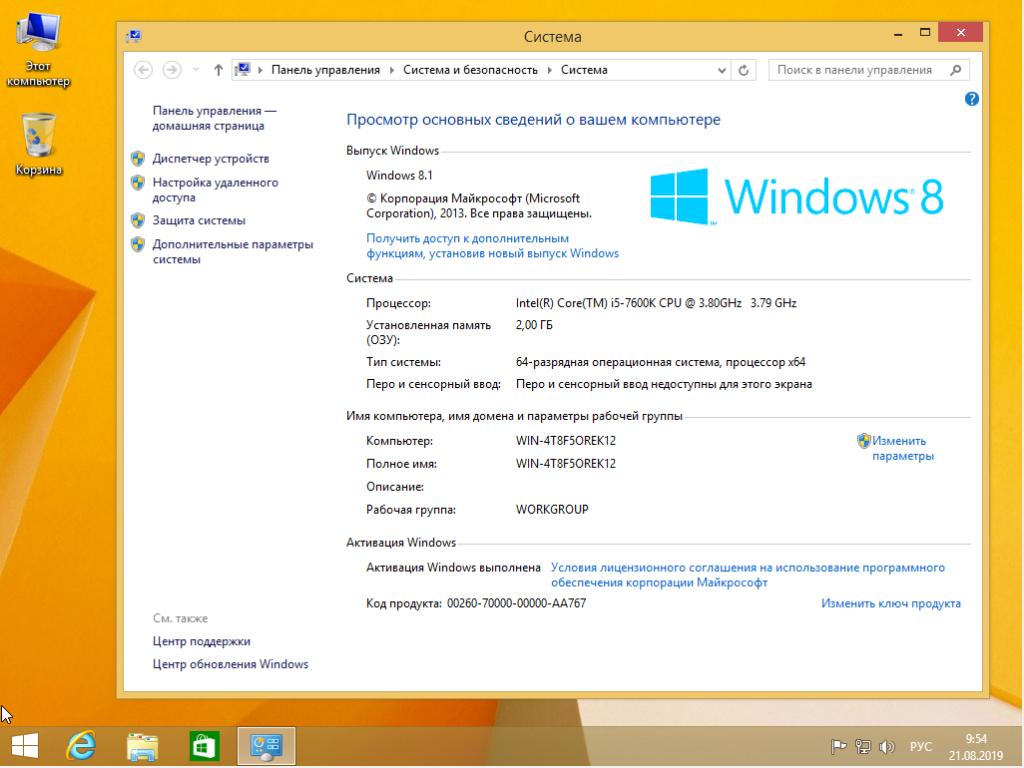Open Панель управления — домашняя страница
The width and height of the screenshot is (1024, 768).
(214, 118)
